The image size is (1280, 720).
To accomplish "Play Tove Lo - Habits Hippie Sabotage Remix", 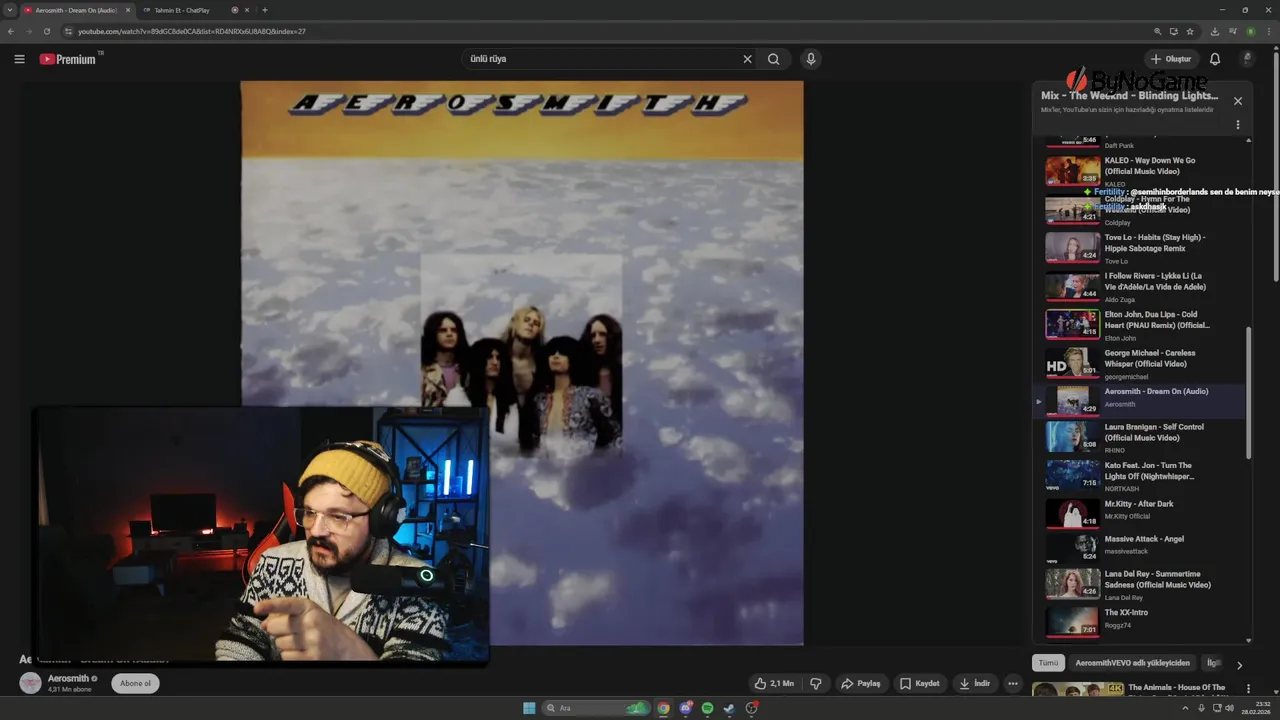I will [1140, 248].
